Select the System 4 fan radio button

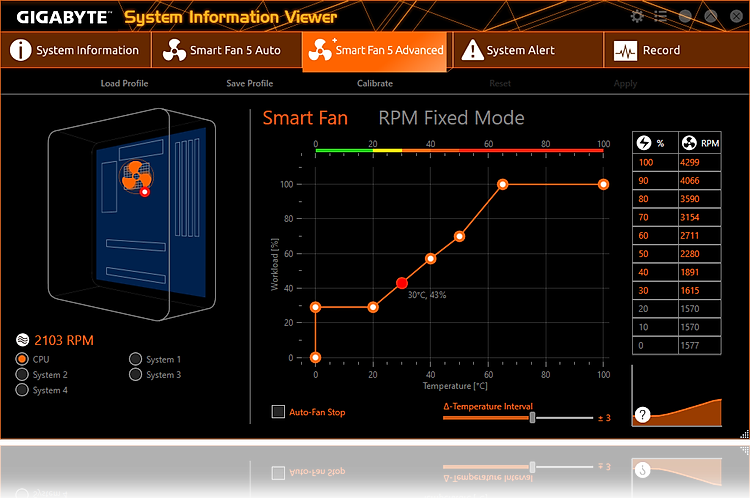22,390
